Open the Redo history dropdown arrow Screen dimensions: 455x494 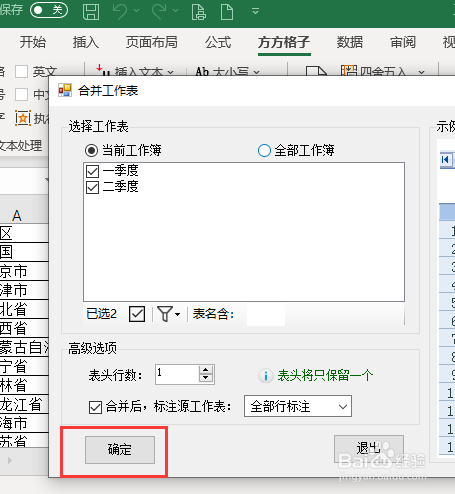(176, 11)
